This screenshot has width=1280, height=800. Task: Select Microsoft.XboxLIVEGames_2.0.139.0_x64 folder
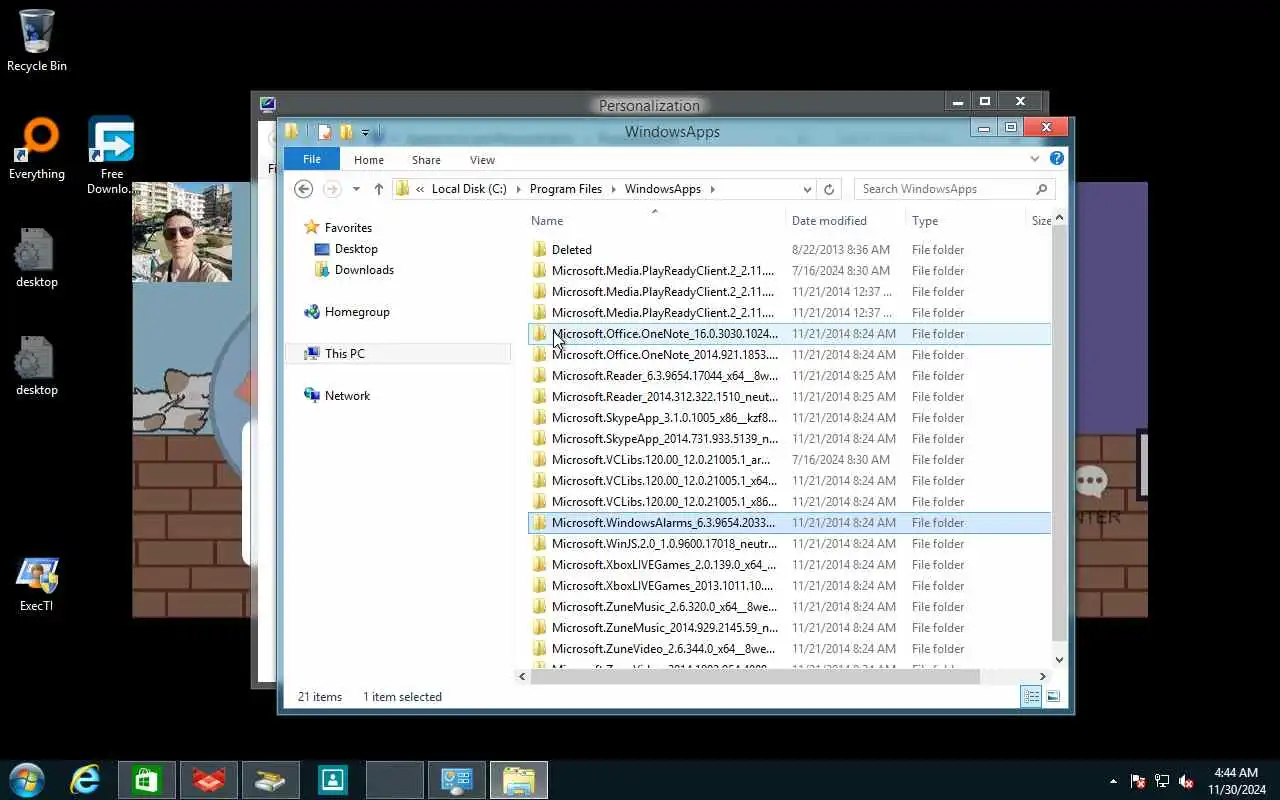(789, 565)
